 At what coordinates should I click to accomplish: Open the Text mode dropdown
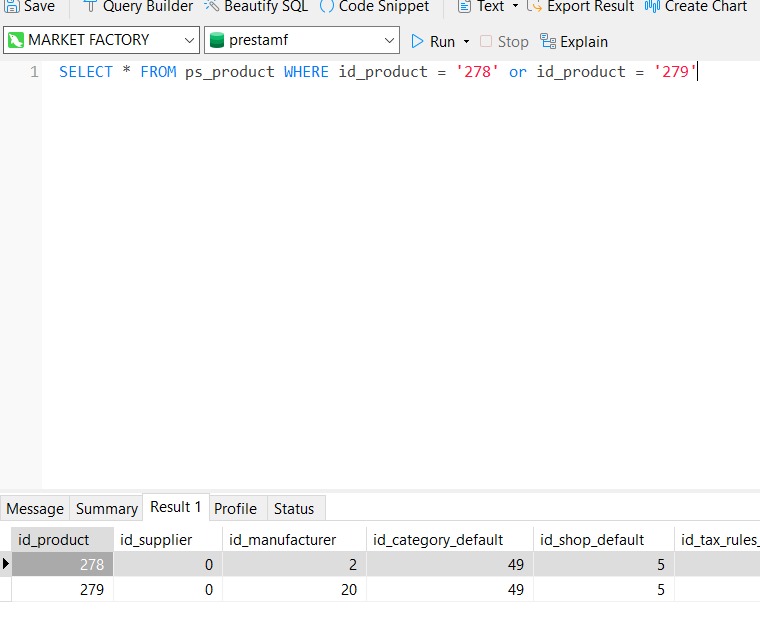(x=515, y=6)
